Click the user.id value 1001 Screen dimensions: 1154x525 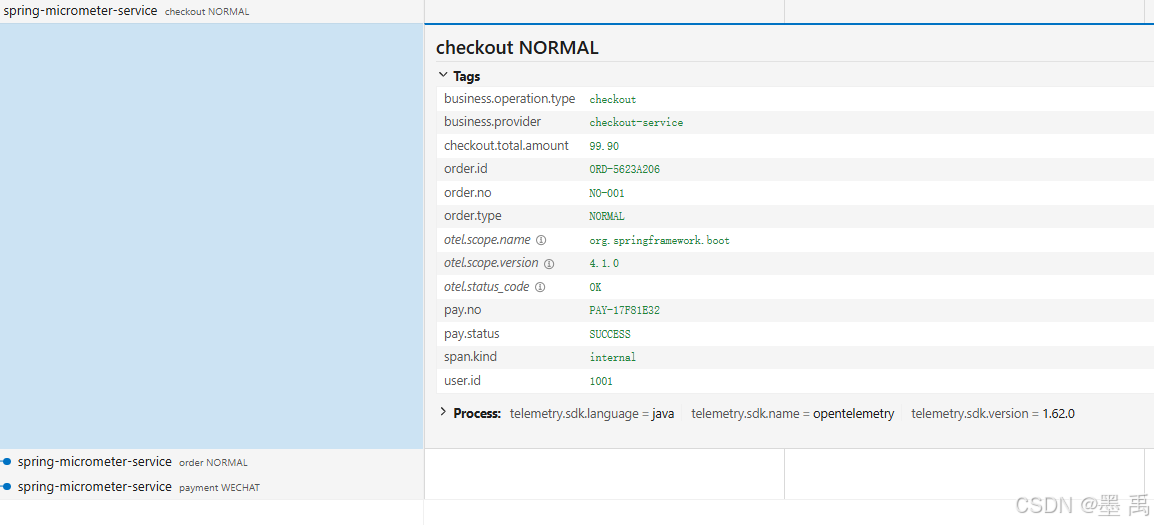click(x=601, y=381)
